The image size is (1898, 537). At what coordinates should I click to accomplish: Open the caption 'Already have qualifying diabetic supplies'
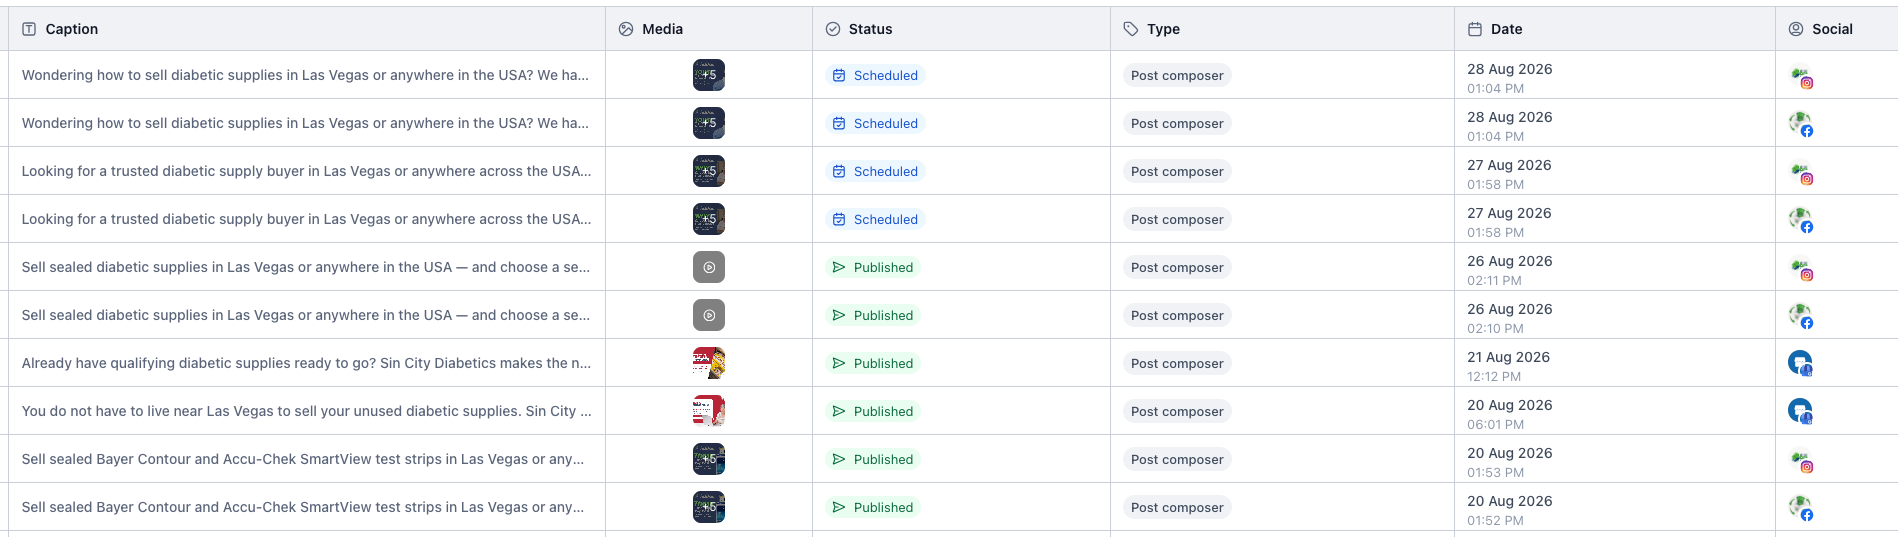tap(306, 363)
